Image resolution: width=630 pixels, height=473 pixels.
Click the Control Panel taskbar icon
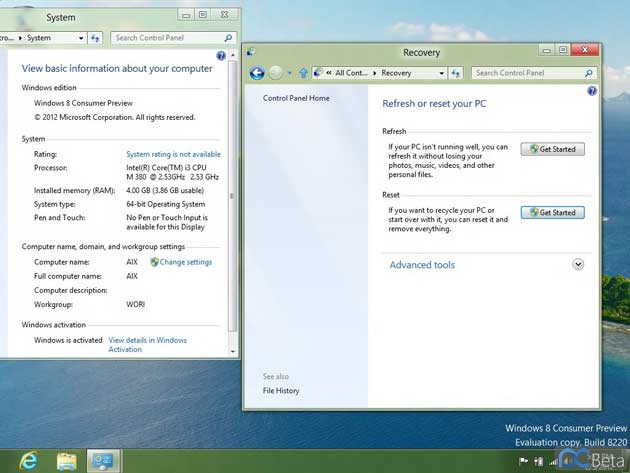102,460
